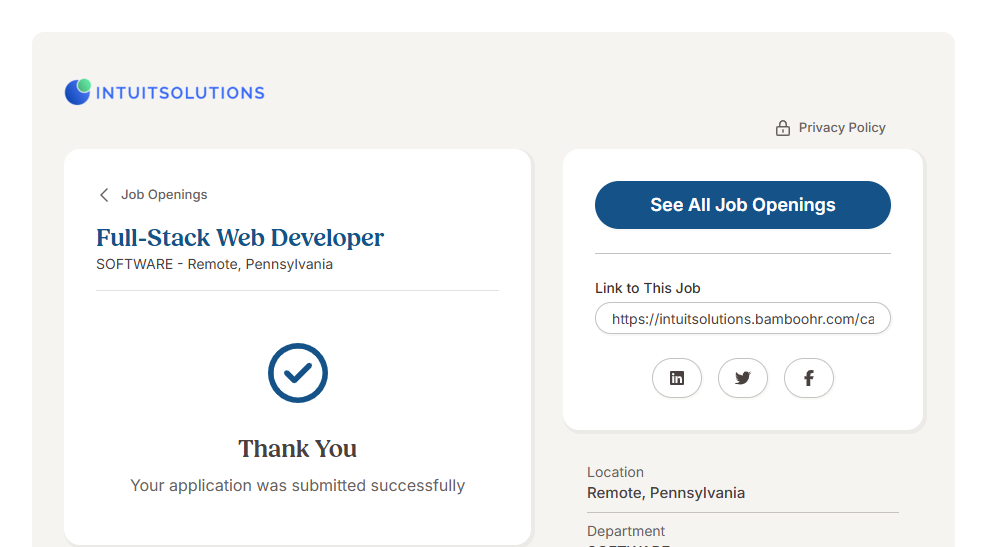Click the IntuitSolutions circular logo icon
The width and height of the screenshot is (987, 547).
[x=78, y=92]
